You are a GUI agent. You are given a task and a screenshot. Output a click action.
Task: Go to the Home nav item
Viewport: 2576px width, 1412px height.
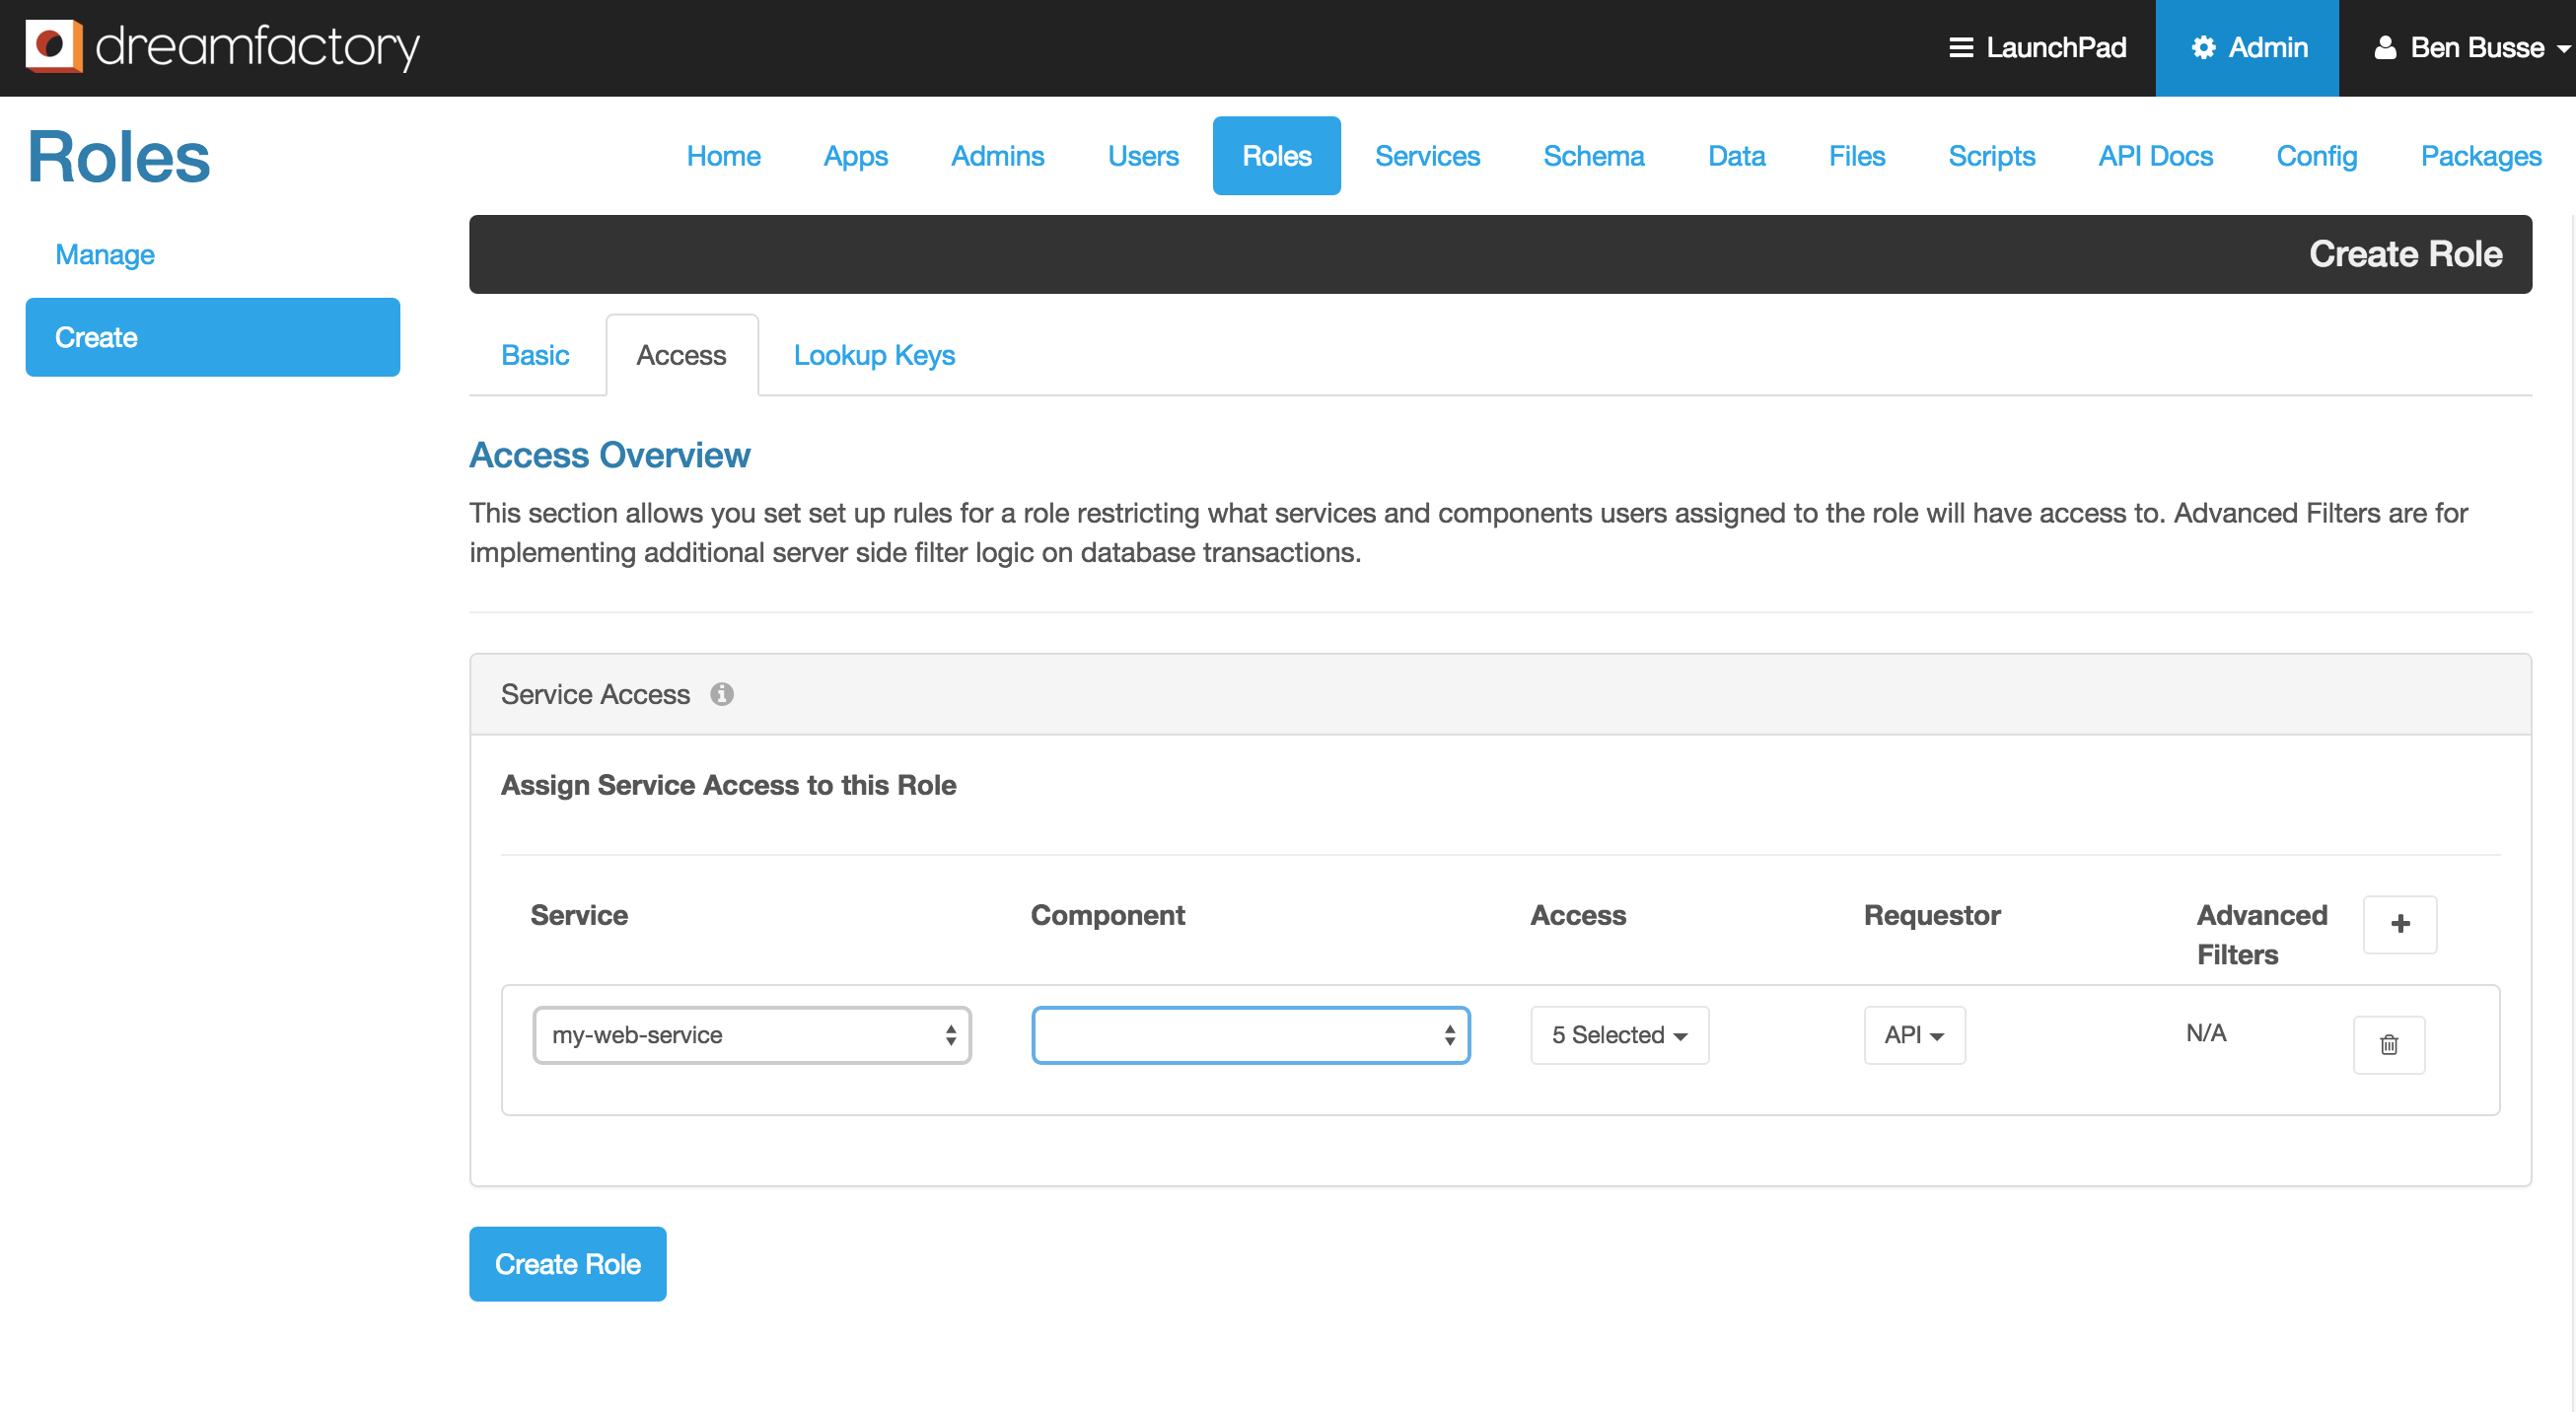coord(723,156)
